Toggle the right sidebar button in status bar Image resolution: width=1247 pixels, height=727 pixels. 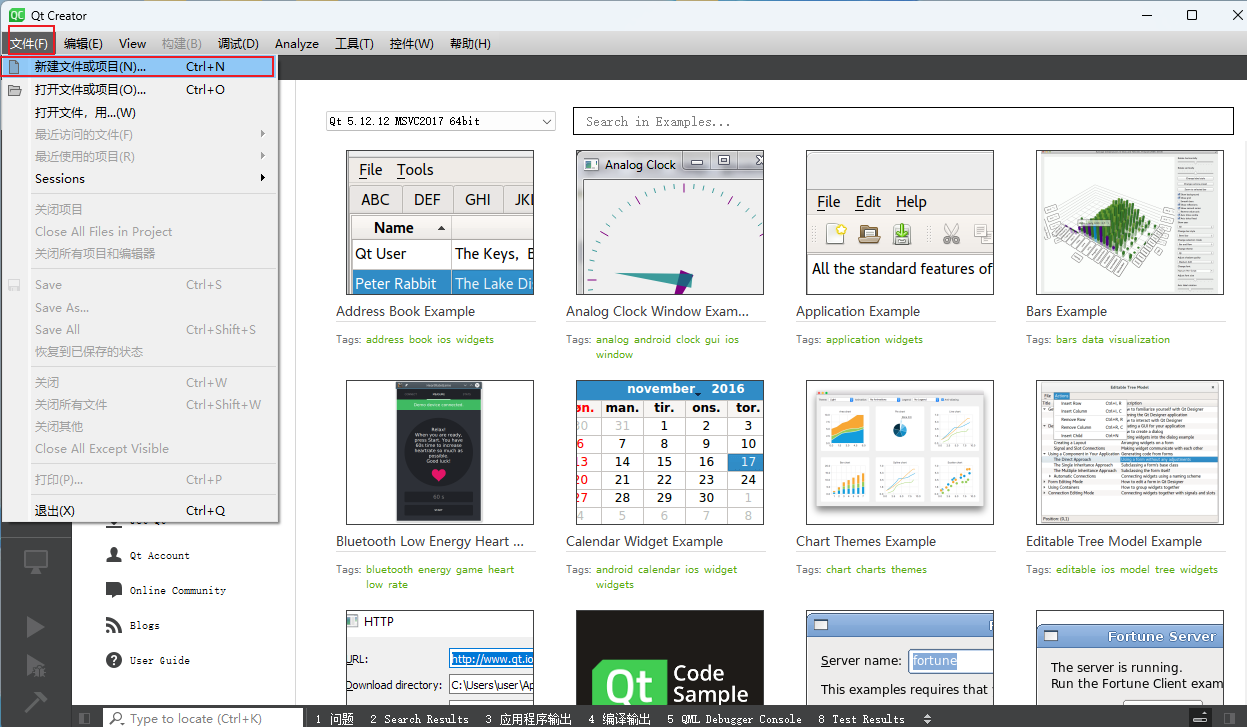pos(1232,718)
